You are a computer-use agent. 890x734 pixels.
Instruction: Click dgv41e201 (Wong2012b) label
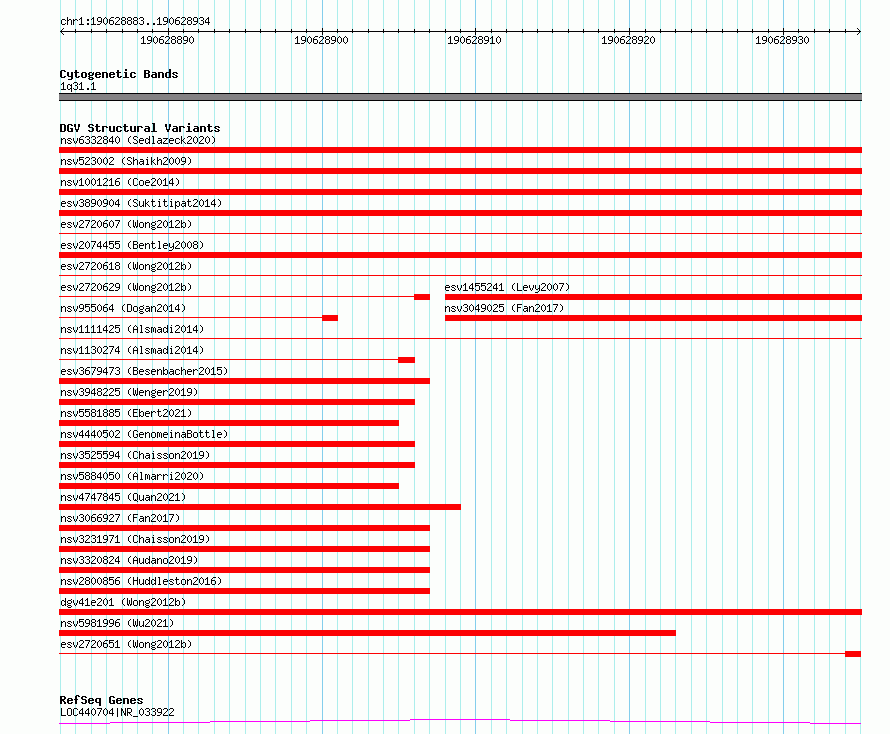[x=123, y=602]
